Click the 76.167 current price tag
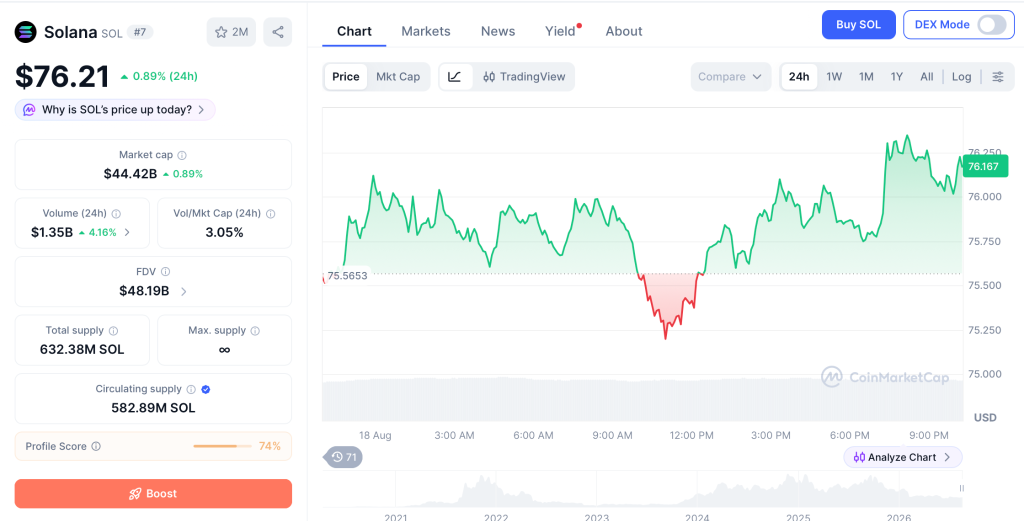Screen dimensions: 1024x521 (x=984, y=166)
